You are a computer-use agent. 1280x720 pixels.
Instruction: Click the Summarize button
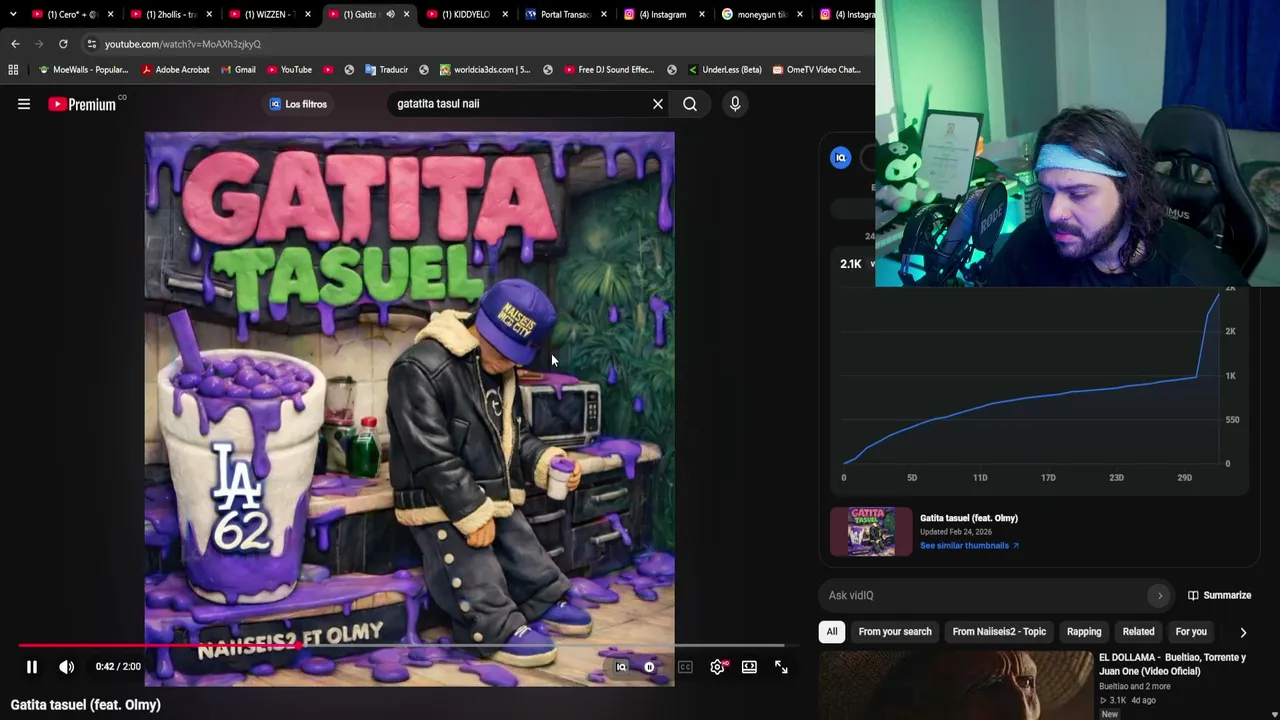[1219, 596]
